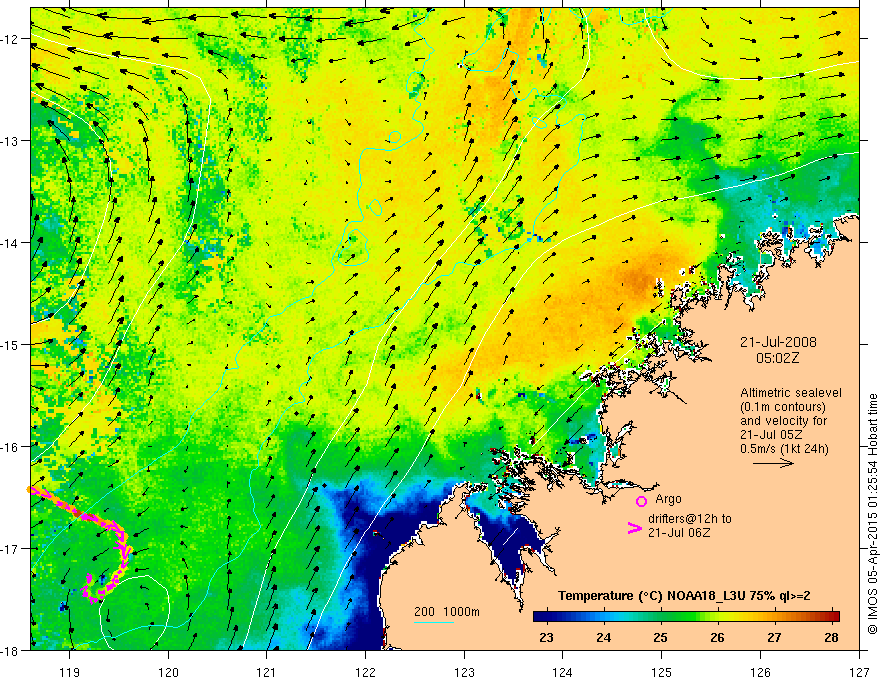This screenshot has height=680, width=880.
Task: Click the 'Argo' legend label
Action: (x=668, y=499)
